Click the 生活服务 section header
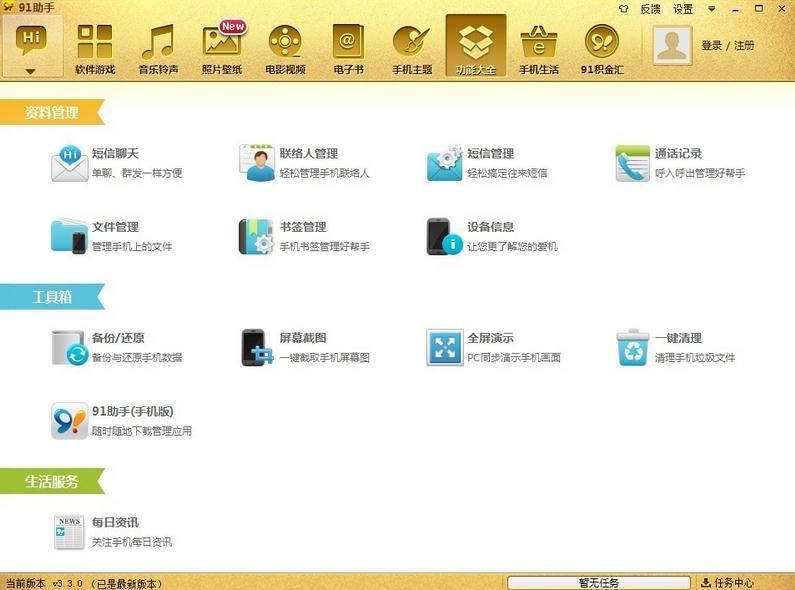 tap(52, 481)
